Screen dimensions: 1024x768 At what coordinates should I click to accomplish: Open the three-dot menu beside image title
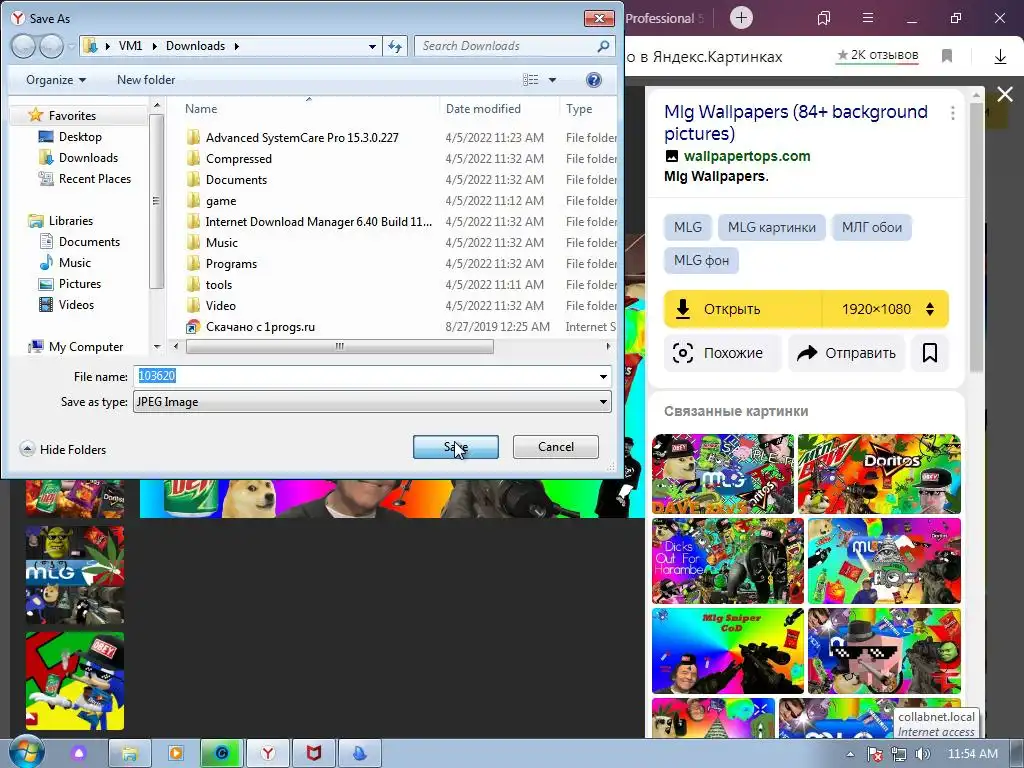tap(953, 113)
